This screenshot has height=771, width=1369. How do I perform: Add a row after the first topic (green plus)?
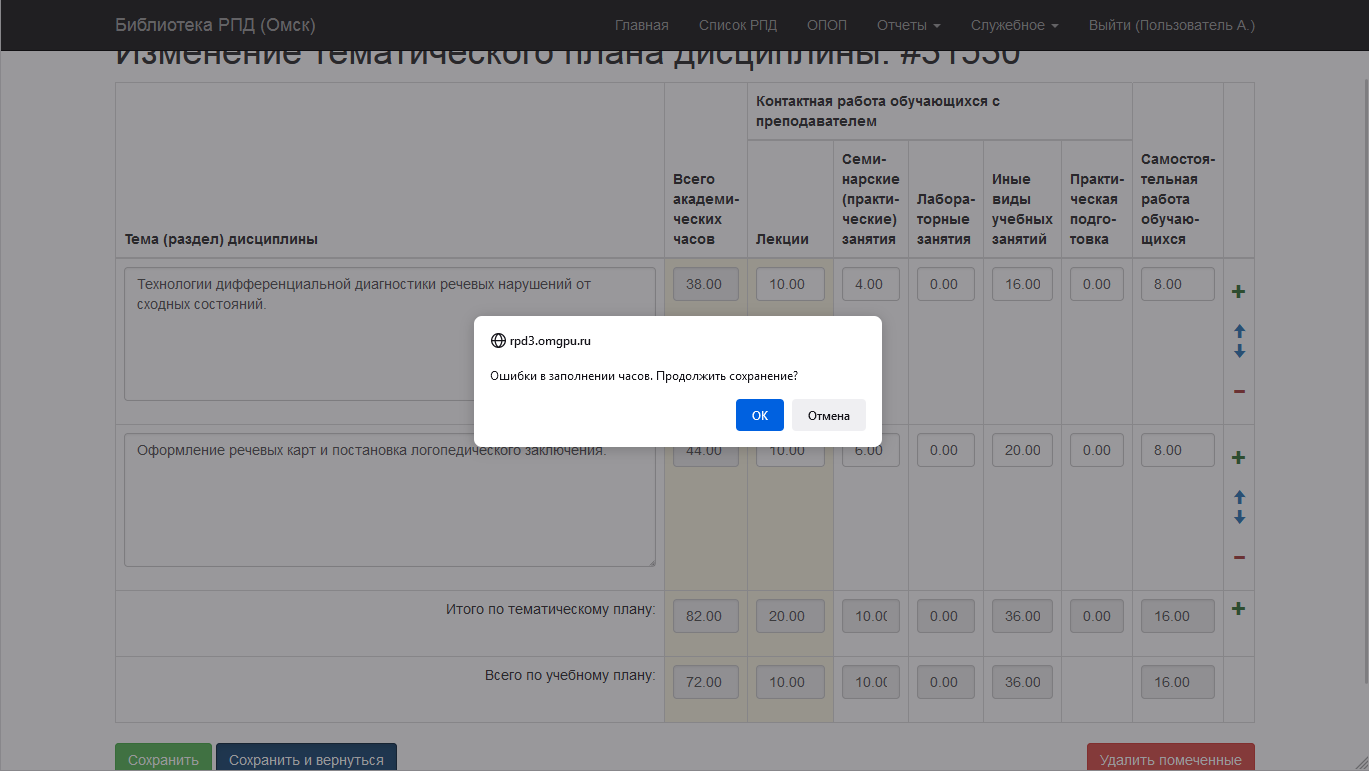1238,292
